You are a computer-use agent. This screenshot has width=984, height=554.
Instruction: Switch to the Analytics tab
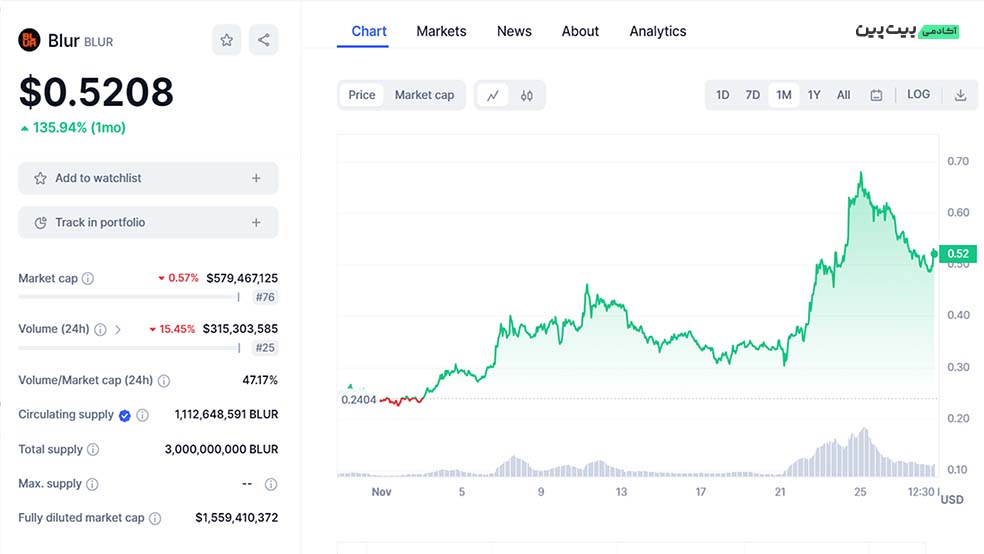[657, 31]
